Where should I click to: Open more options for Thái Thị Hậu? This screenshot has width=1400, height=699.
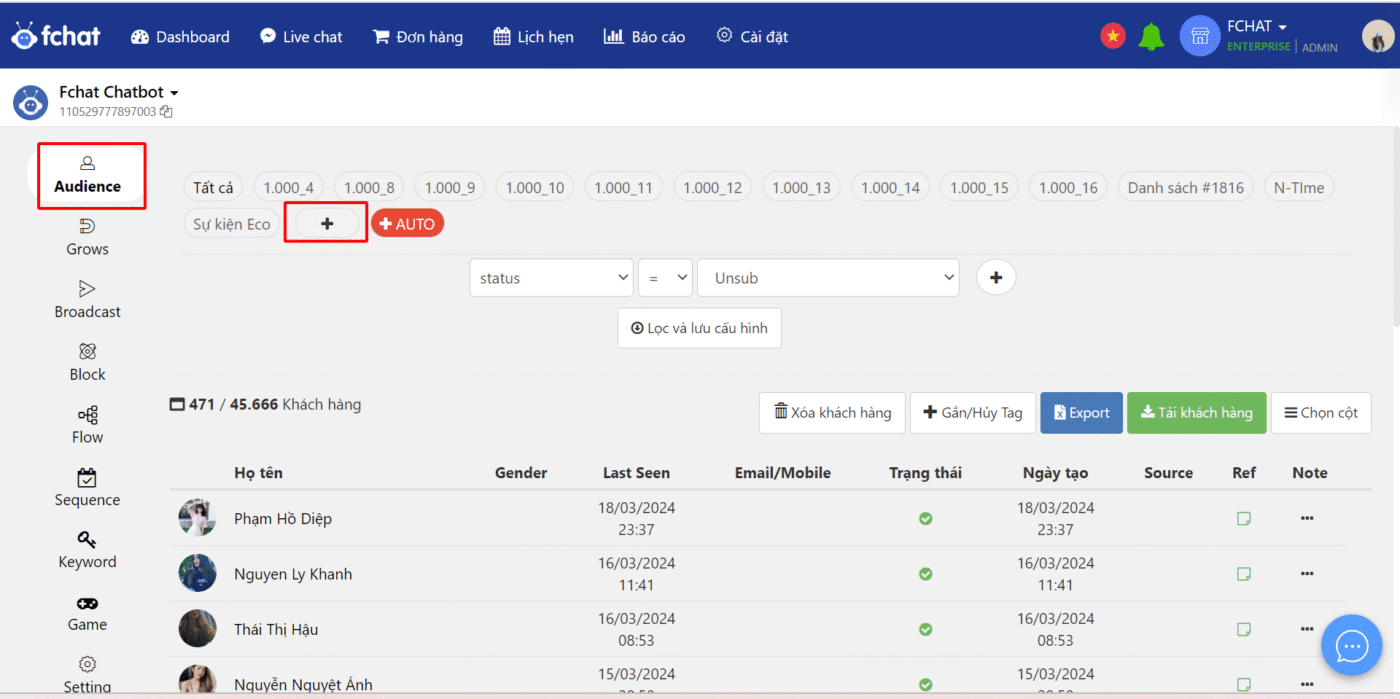click(x=1306, y=629)
